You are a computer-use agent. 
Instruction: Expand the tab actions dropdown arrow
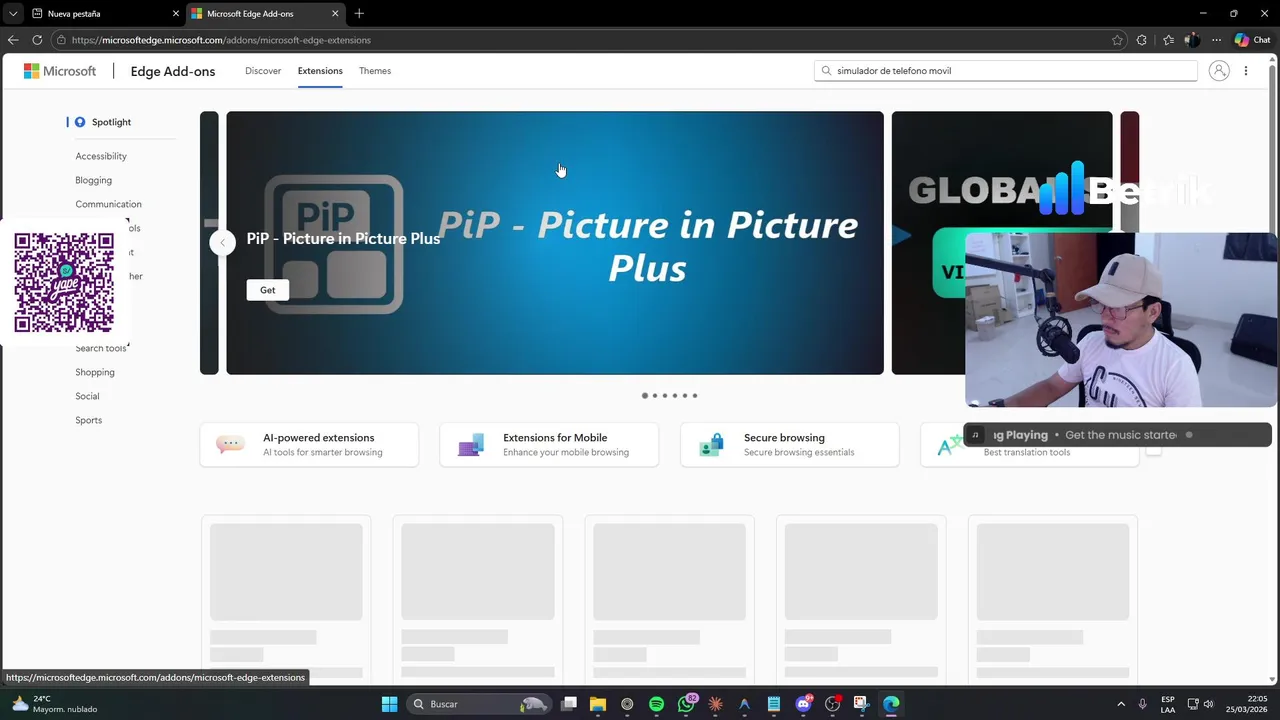click(x=12, y=13)
